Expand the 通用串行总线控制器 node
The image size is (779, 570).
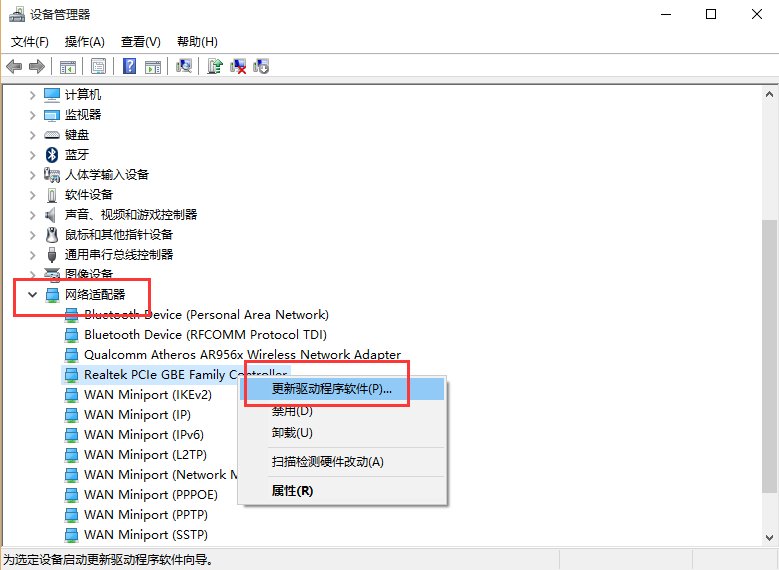[x=32, y=254]
